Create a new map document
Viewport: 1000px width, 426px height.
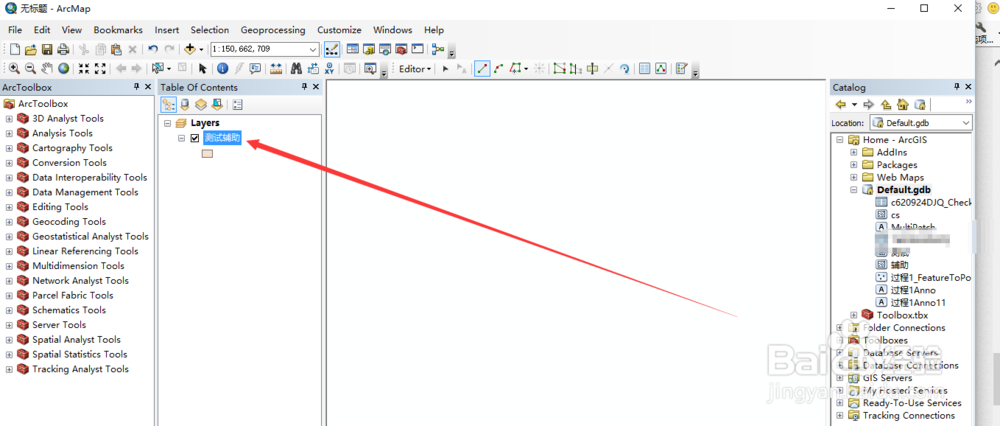[15, 50]
